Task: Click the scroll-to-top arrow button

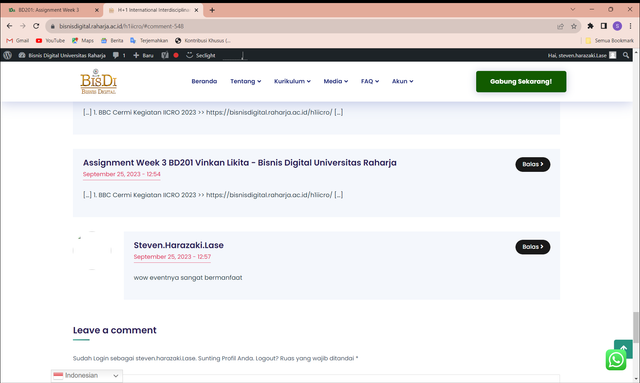Action: click(x=623, y=348)
